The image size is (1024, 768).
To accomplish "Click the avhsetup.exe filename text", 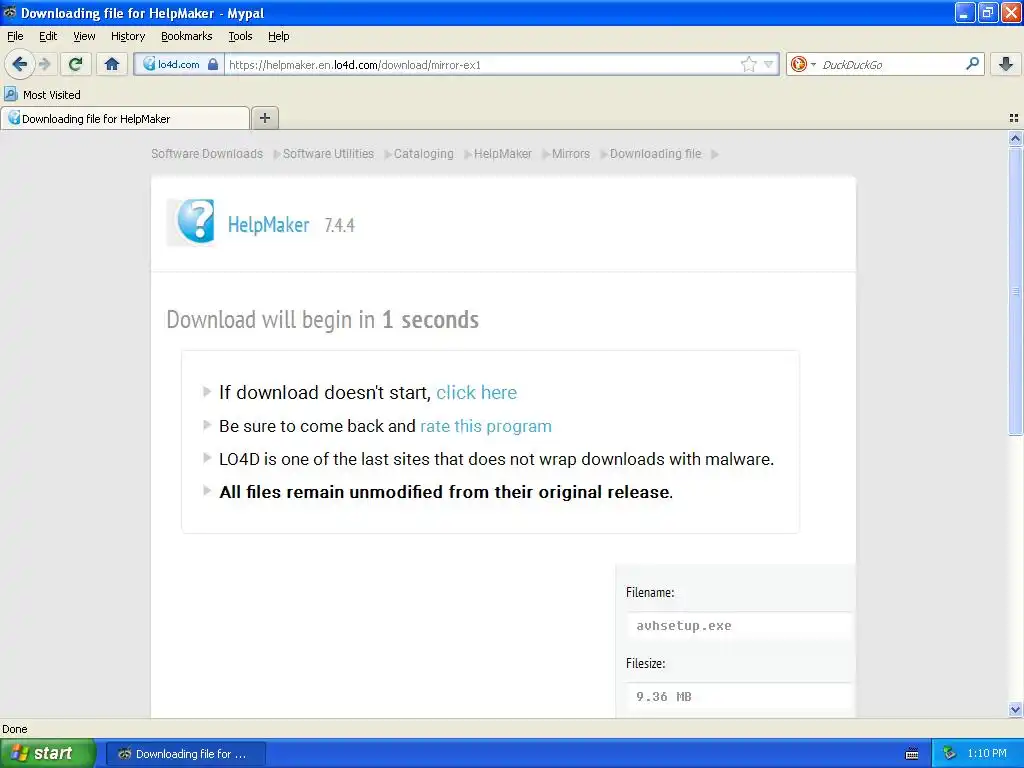I will coord(684,626).
